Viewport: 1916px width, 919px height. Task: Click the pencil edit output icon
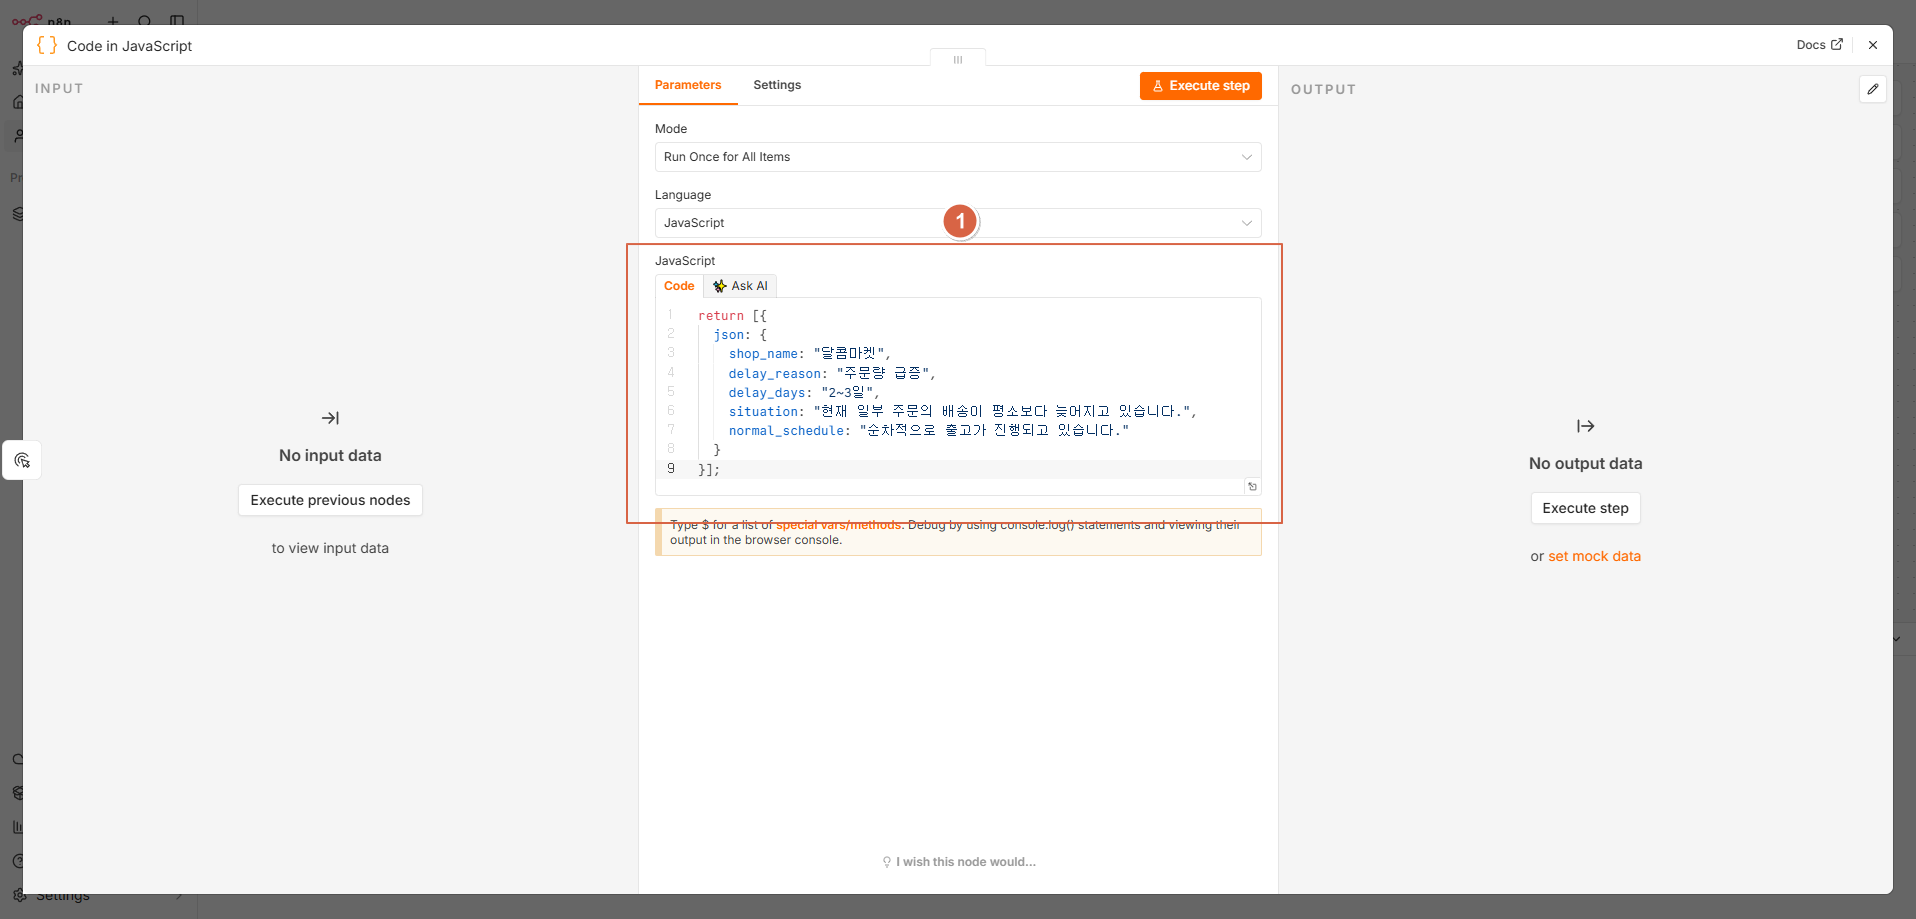1873,89
